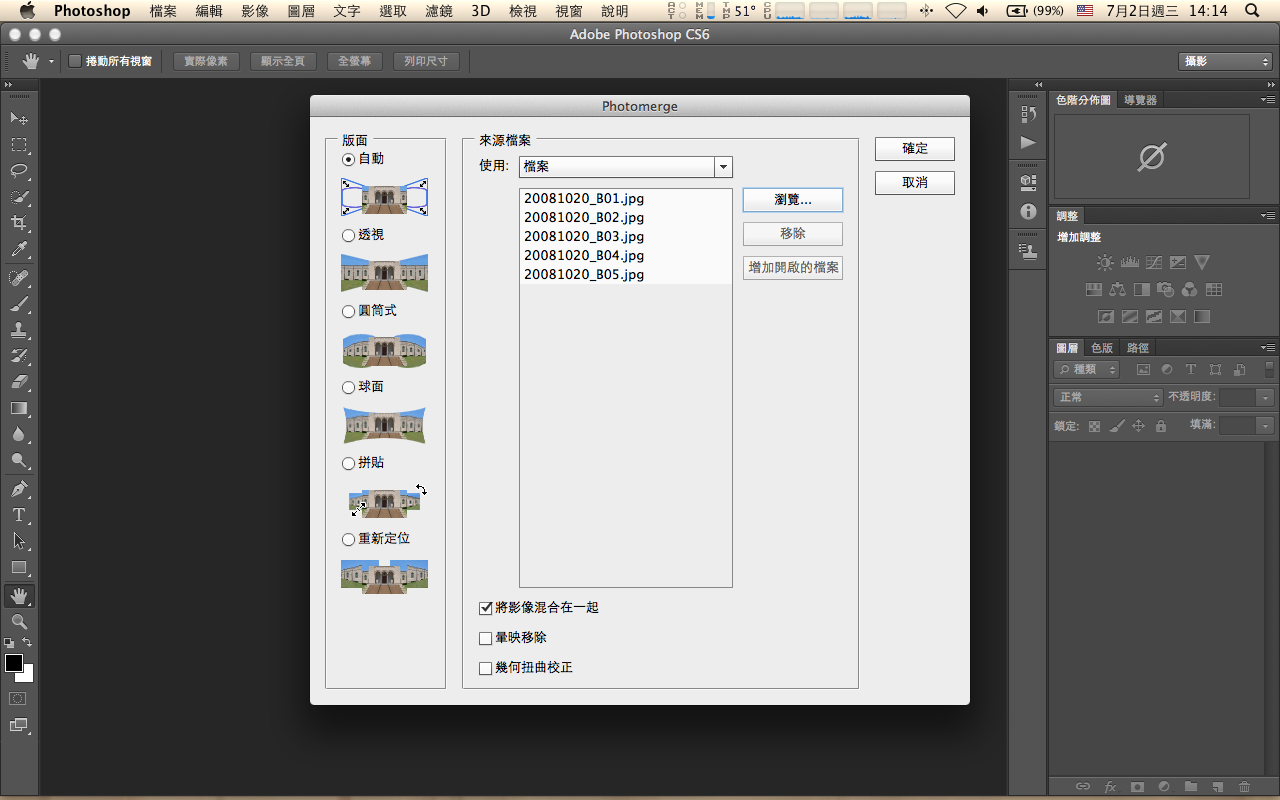1280x800 pixels.
Task: Open the 視窗 menu
Action: click(x=569, y=11)
